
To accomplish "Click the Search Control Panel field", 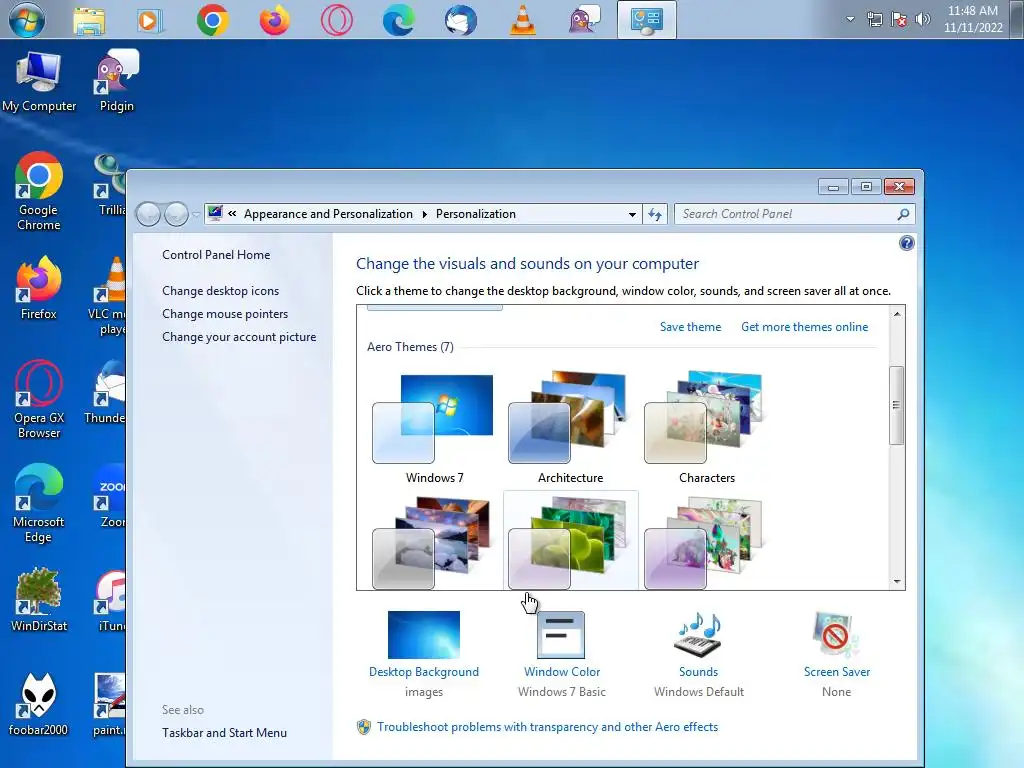I will pos(794,214).
